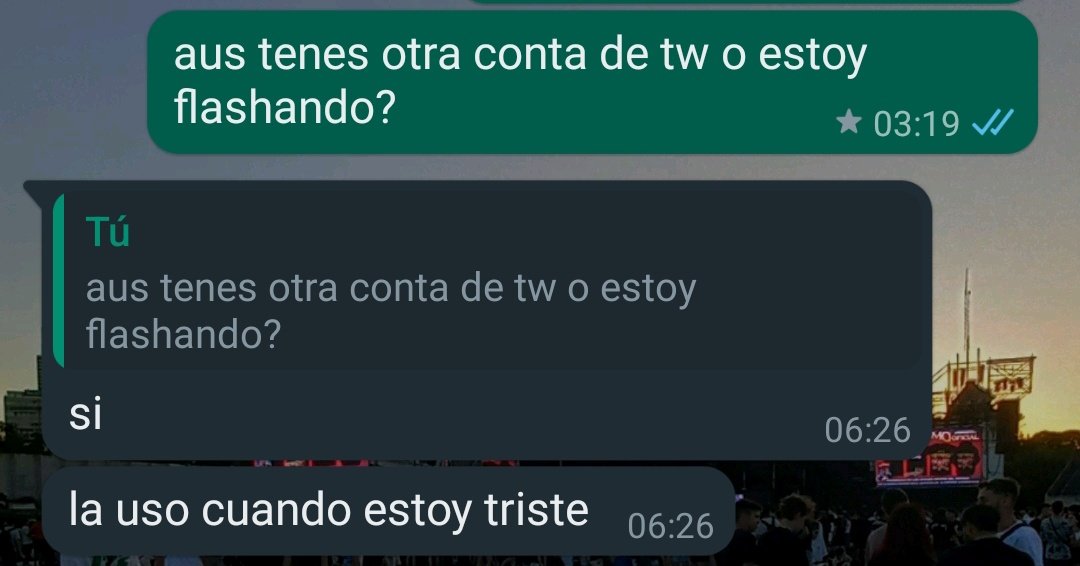Select the 'si' reply text
Viewport: 1080px width, 566px height.
click(85, 415)
